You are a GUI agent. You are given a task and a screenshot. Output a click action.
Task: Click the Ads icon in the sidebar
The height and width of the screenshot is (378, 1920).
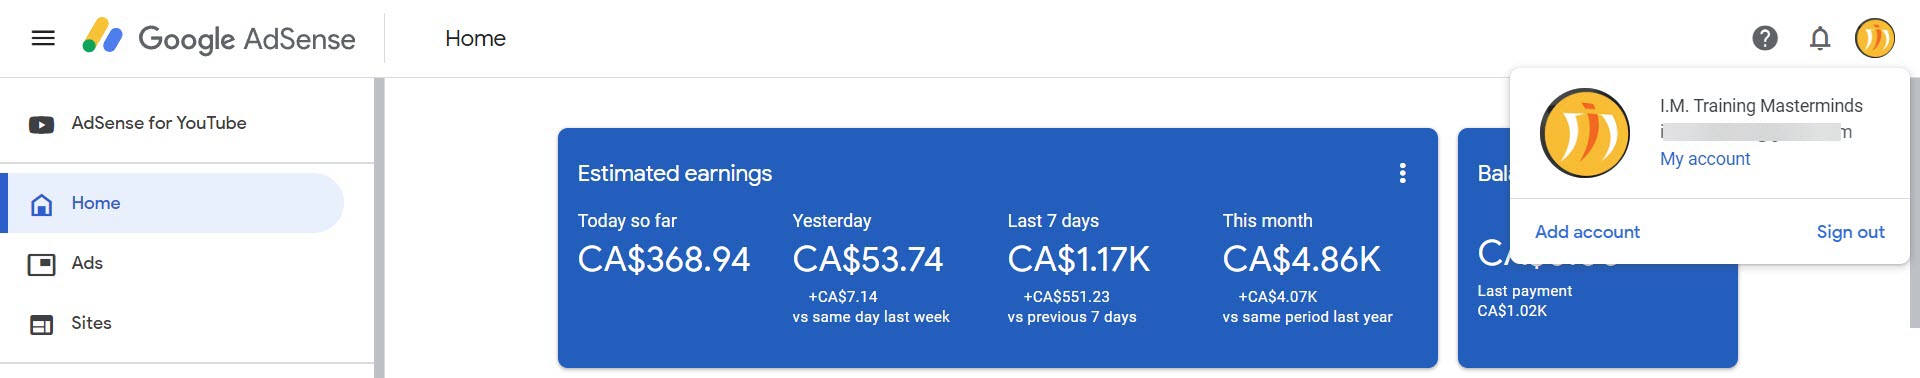coord(42,264)
